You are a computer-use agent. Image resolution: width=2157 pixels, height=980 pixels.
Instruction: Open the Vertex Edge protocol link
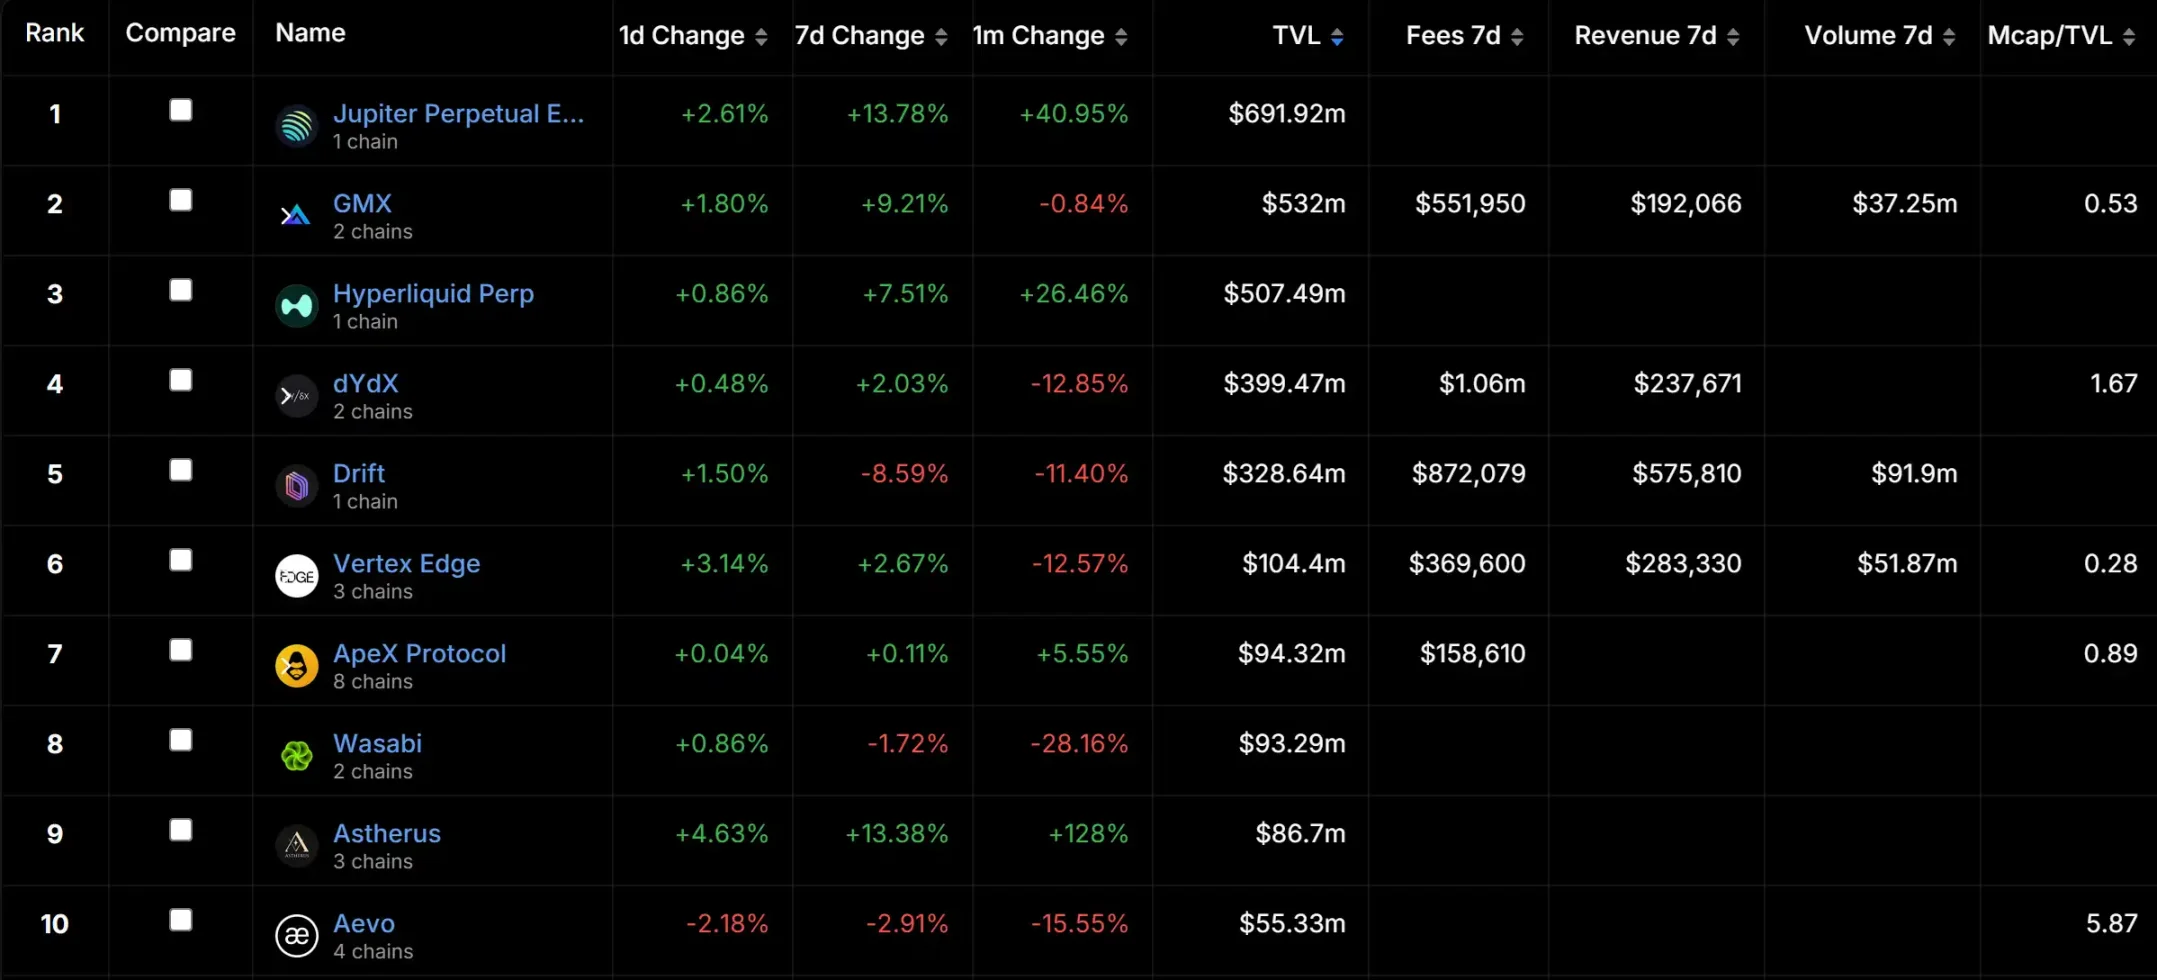pos(406,563)
